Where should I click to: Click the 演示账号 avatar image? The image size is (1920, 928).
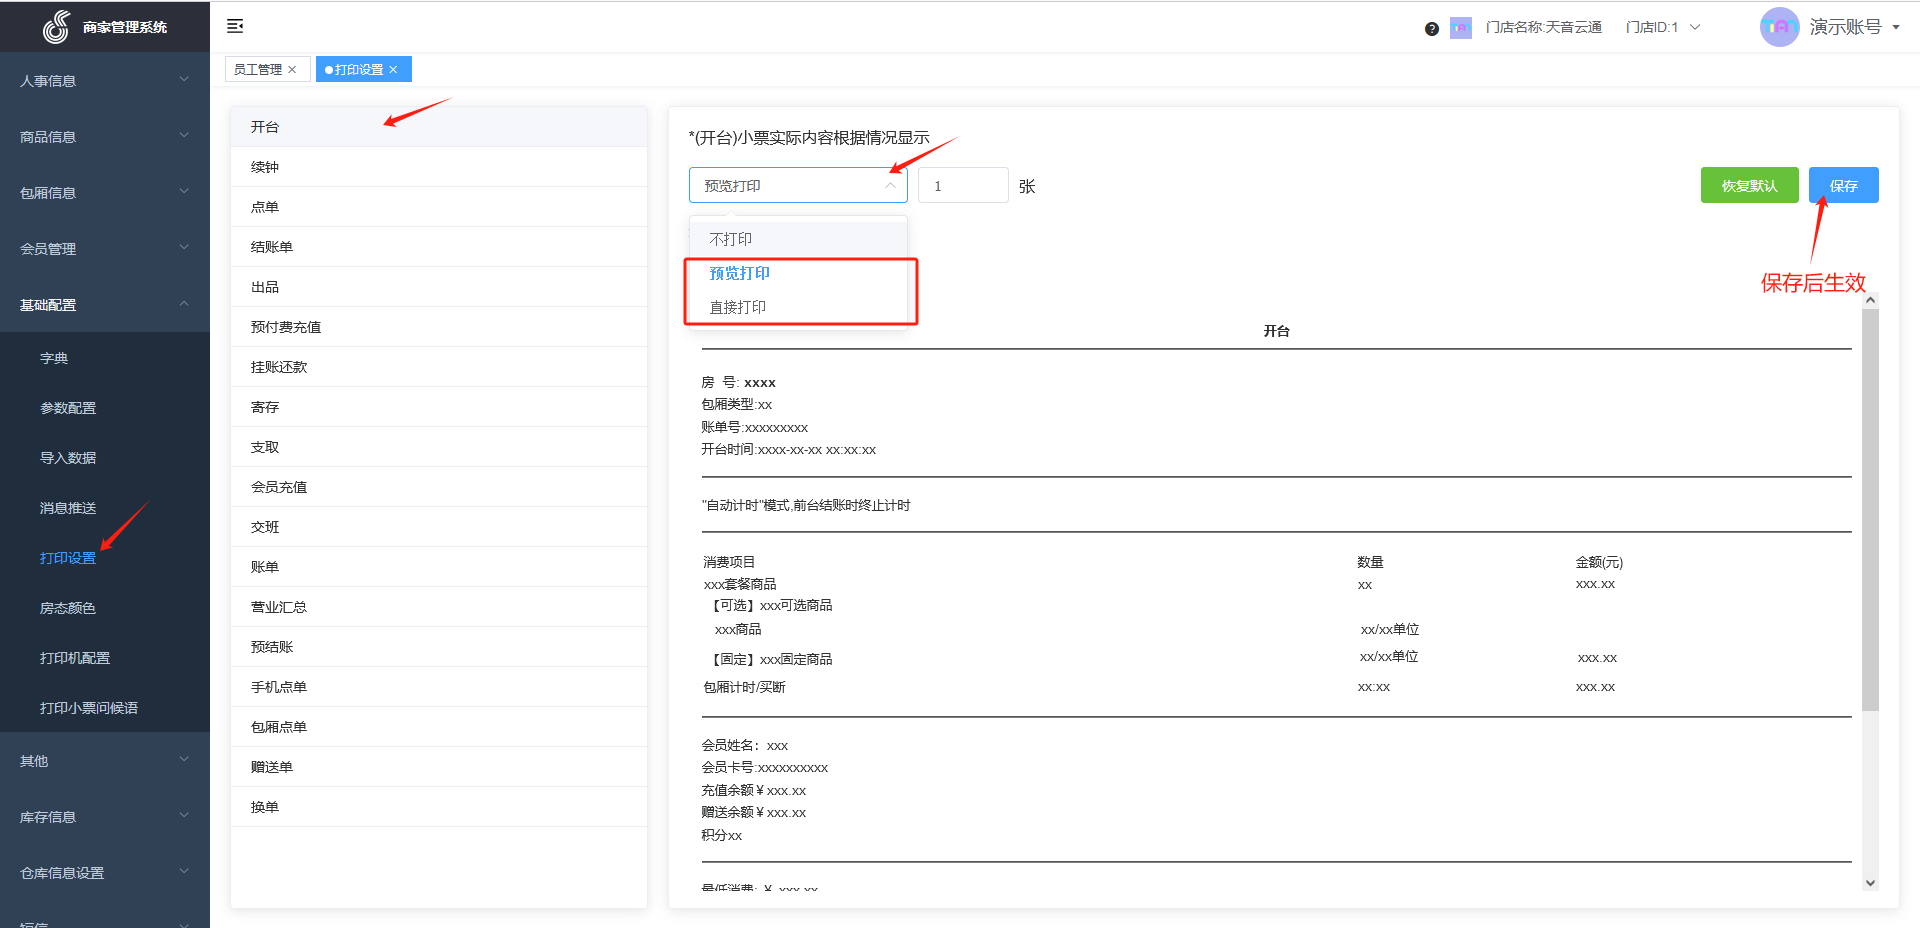(1779, 27)
